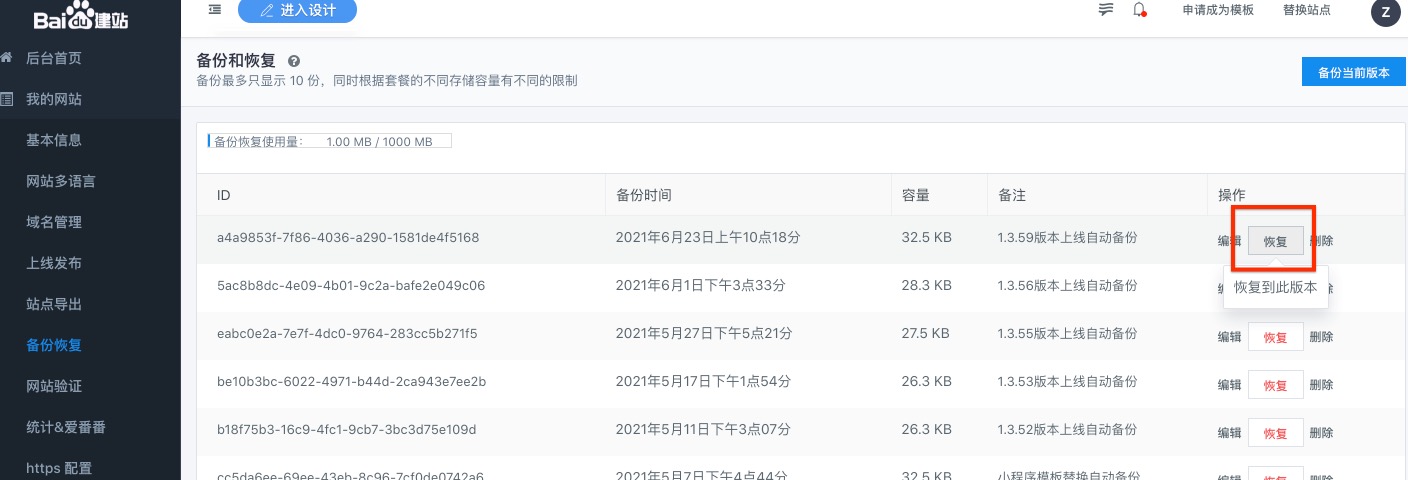
Task: Collapse the sidebar with the menu-fold icon
Action: (x=215, y=10)
